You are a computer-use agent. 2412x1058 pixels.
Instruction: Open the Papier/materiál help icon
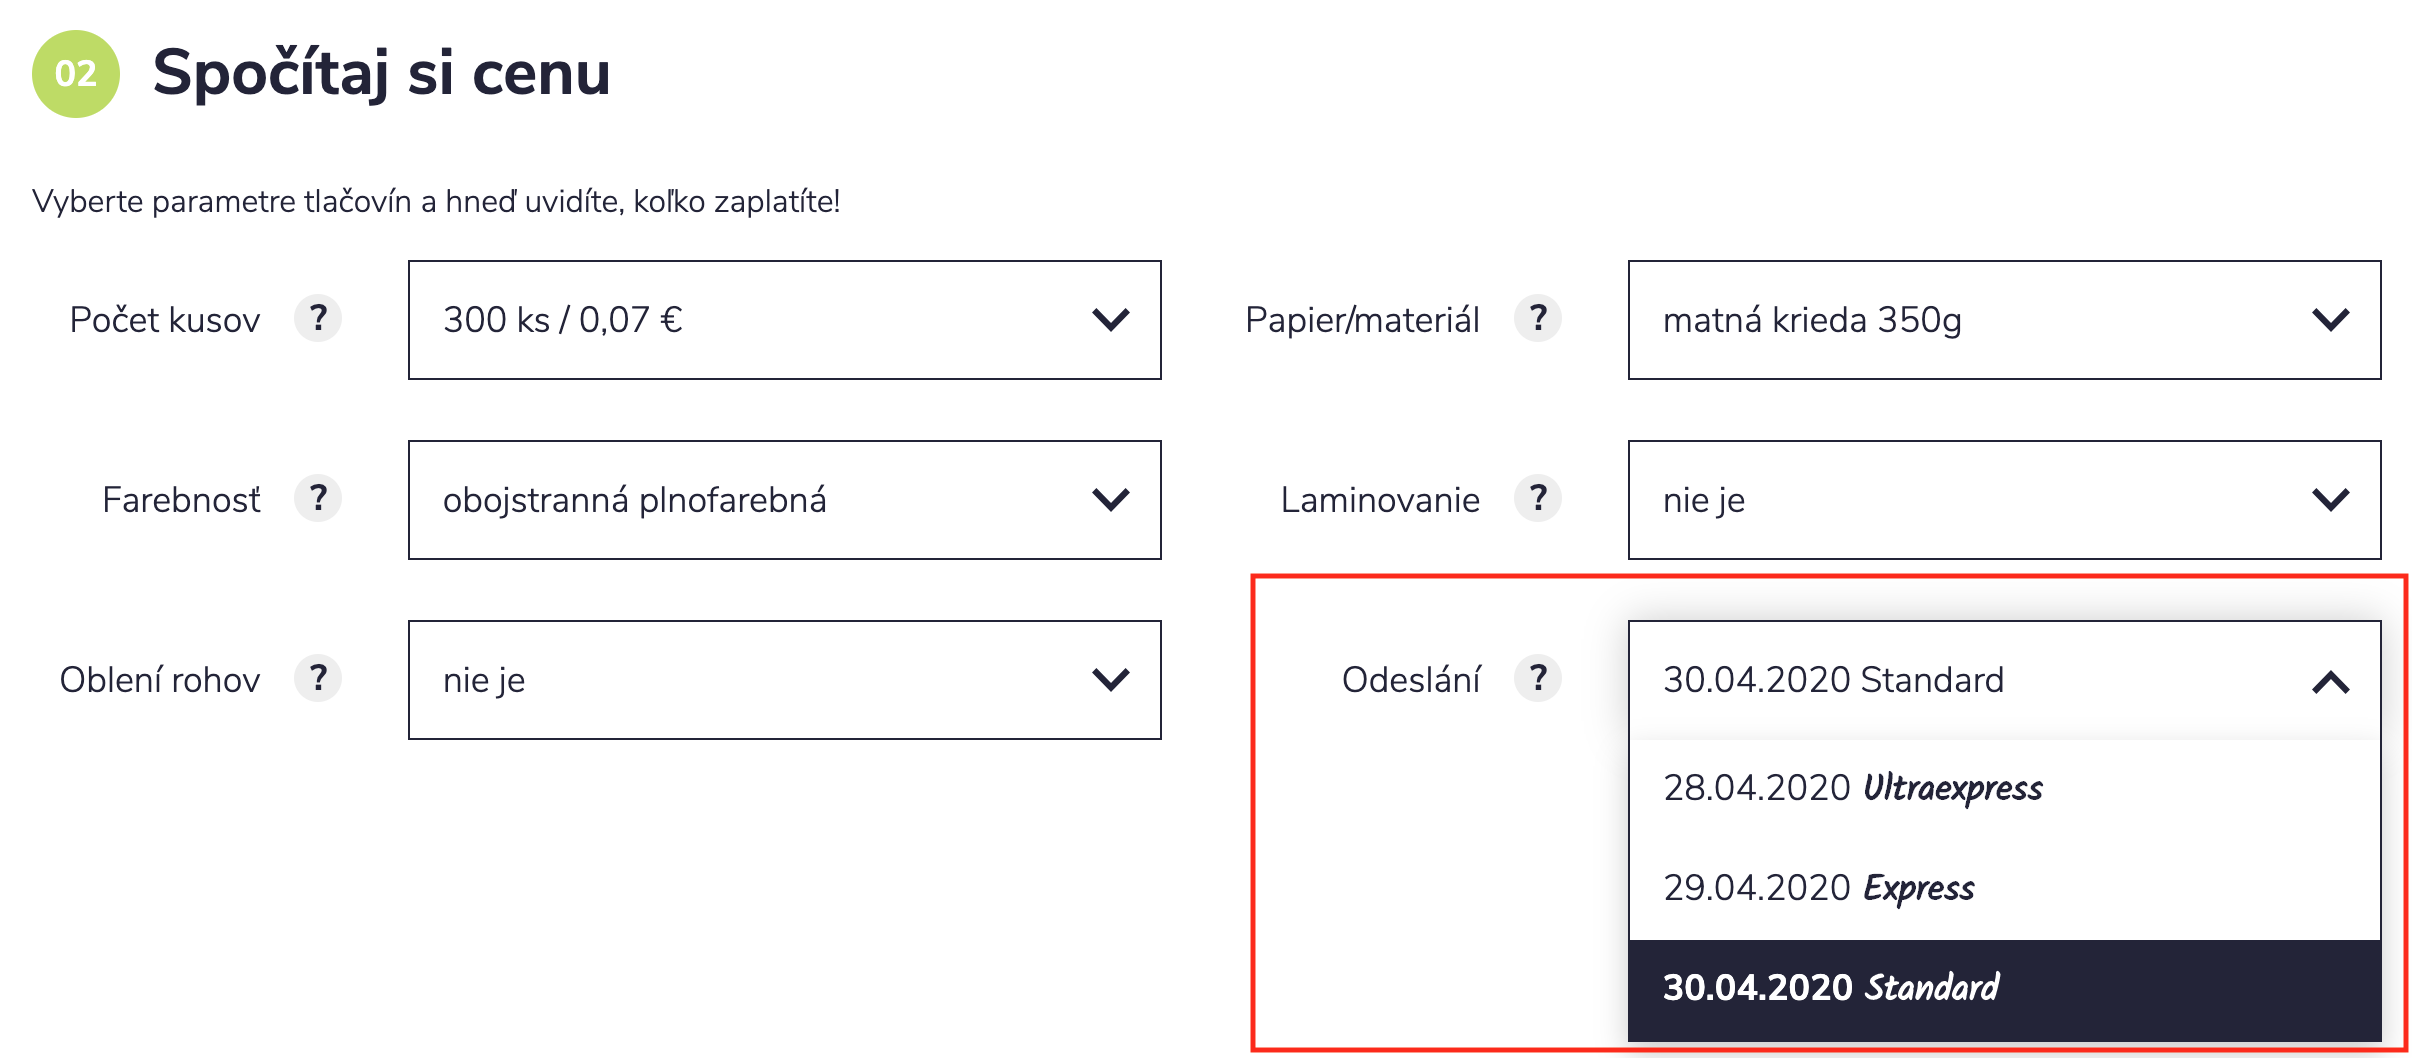point(1540,320)
